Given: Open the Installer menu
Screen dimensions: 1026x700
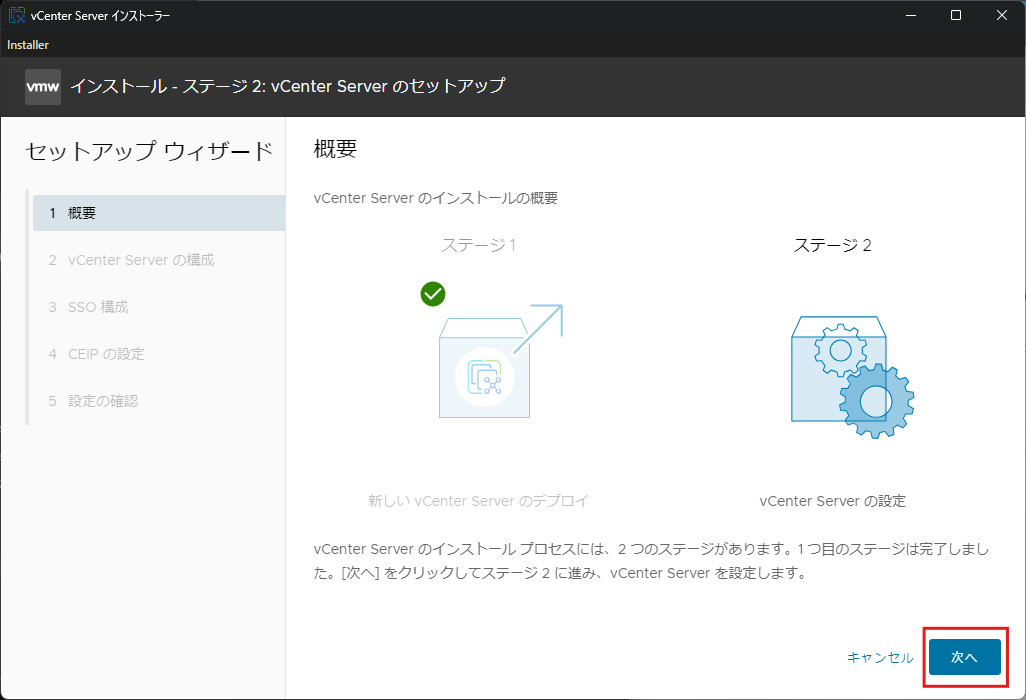Looking at the screenshot, I should pos(27,44).
